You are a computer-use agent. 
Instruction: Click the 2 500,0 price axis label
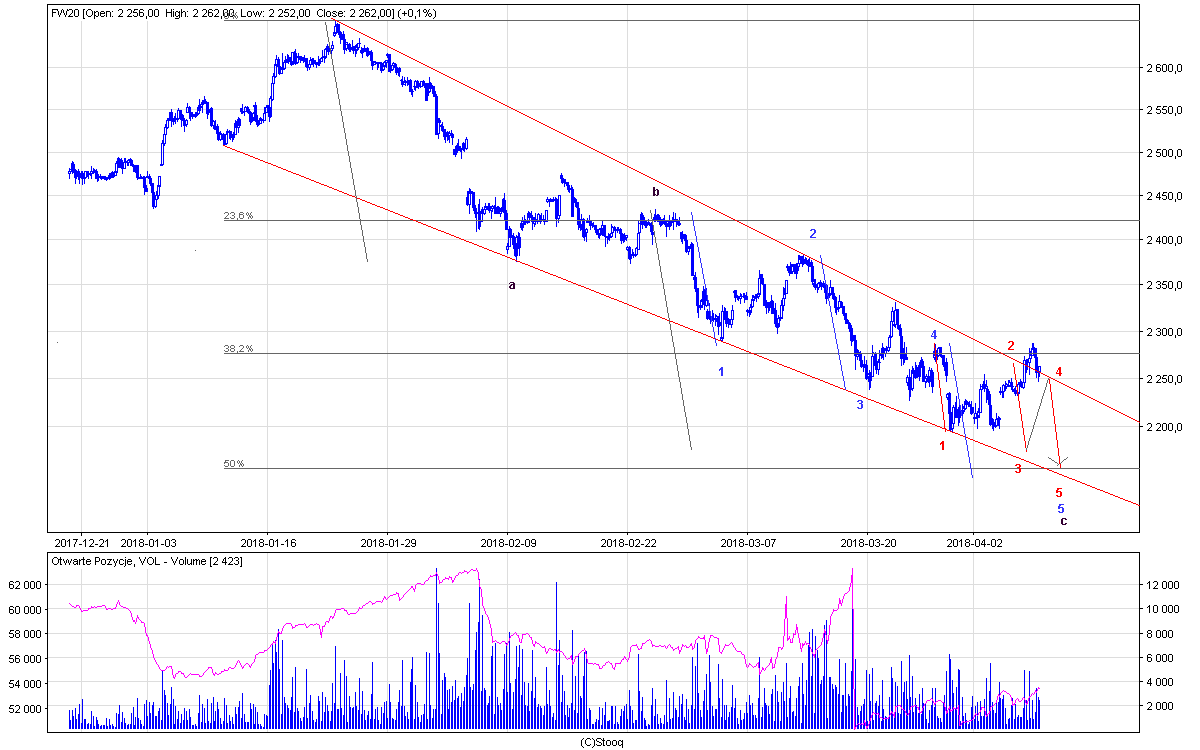[x=1164, y=153]
